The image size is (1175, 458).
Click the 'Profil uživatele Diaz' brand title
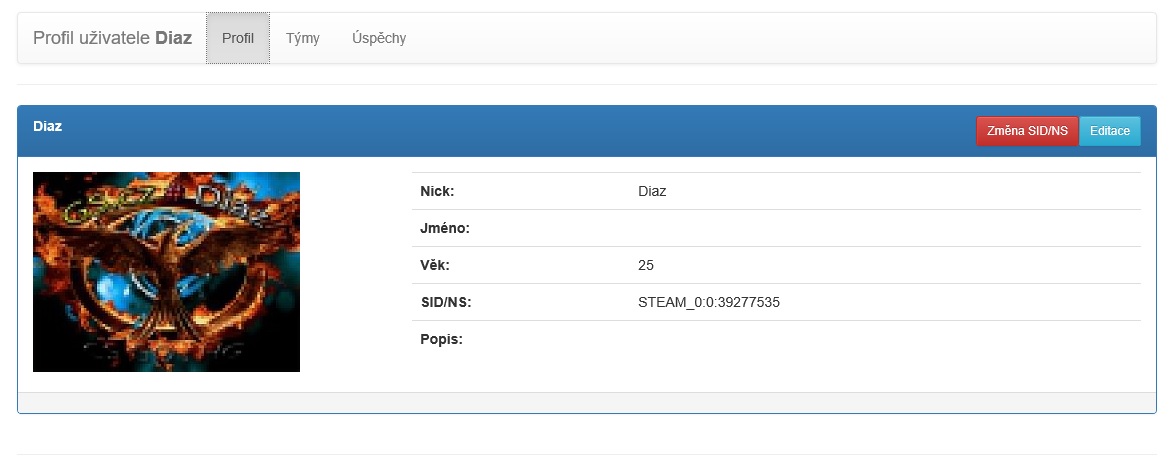point(112,38)
